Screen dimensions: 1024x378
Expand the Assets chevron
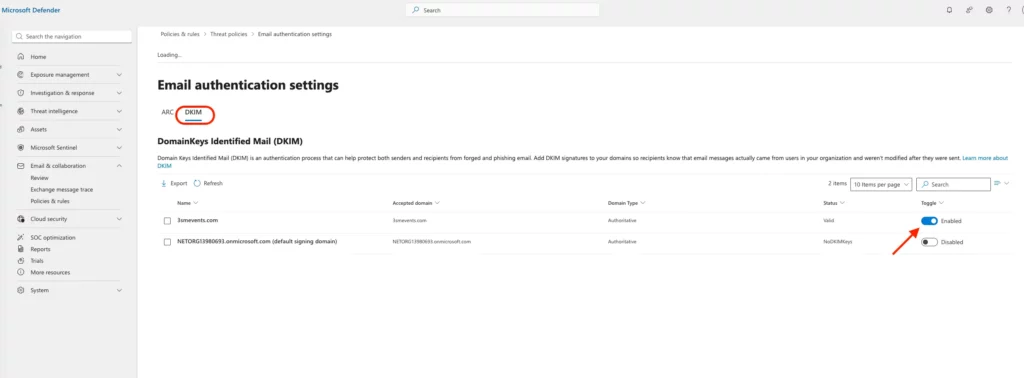click(119, 129)
